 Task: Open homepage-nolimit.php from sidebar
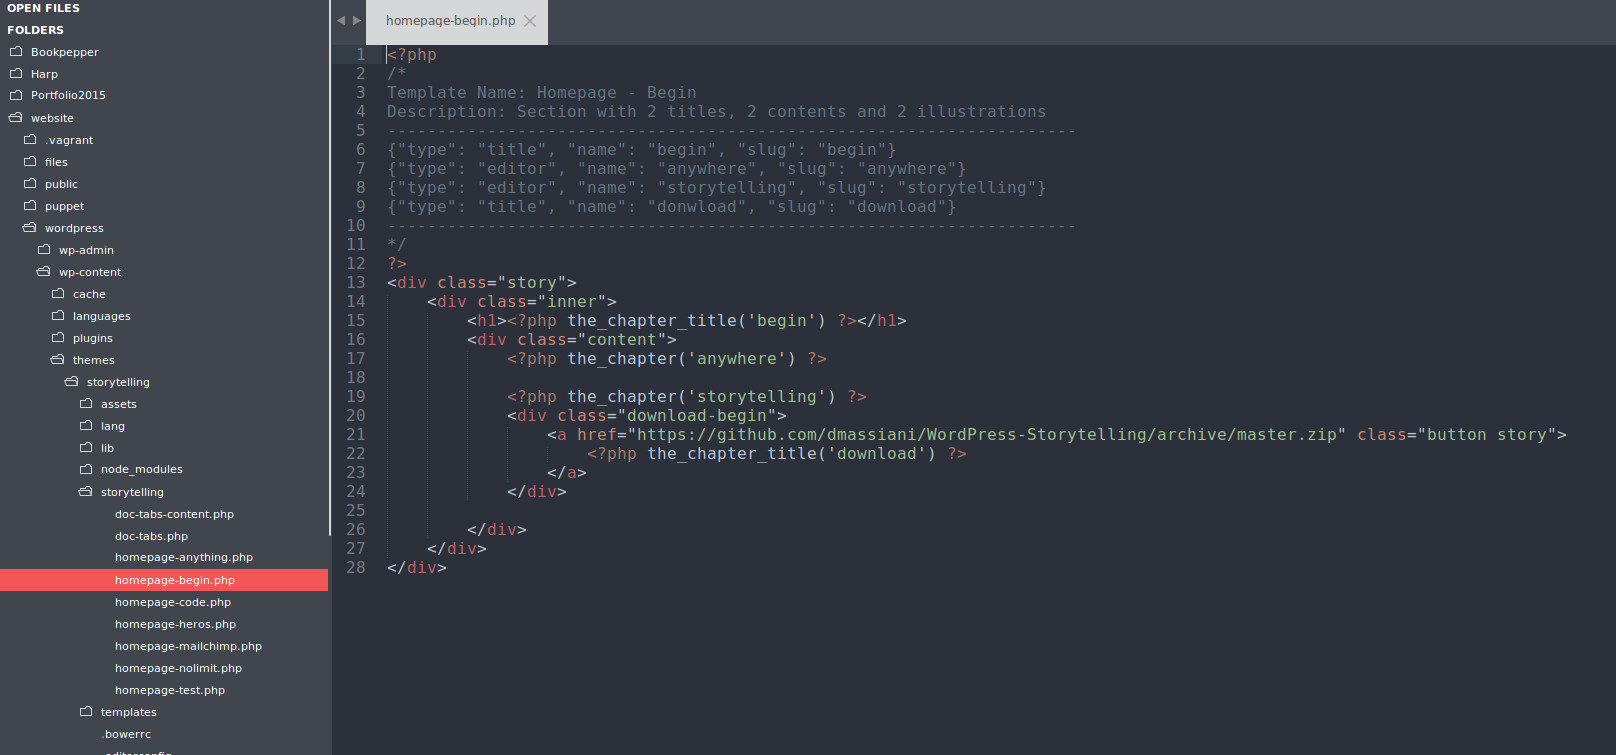tap(178, 668)
